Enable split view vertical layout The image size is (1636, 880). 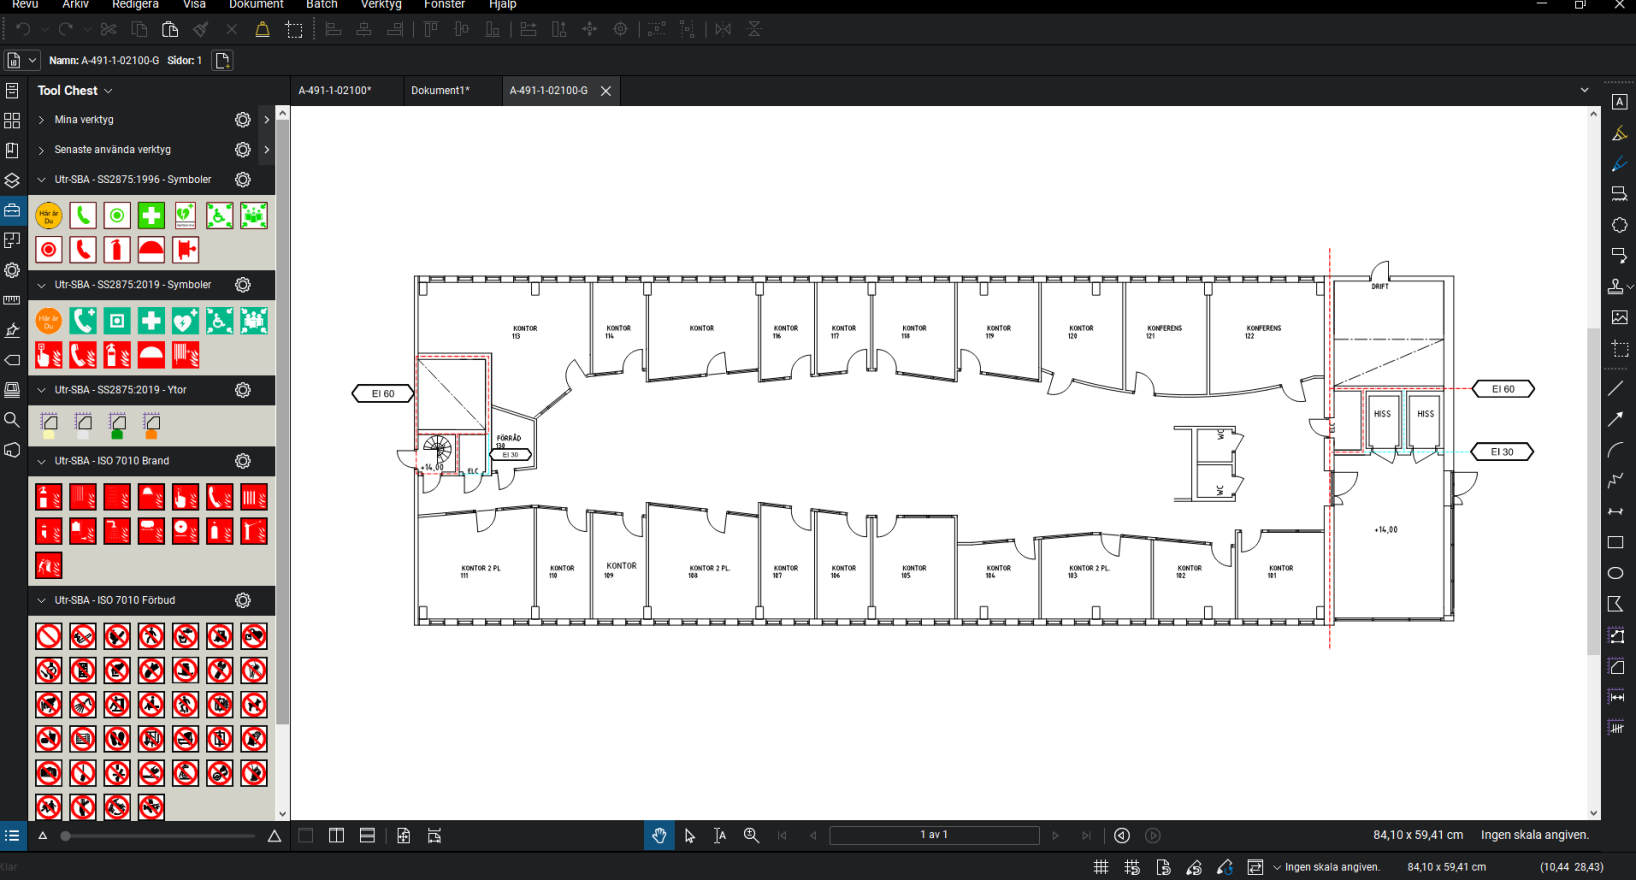[x=337, y=836]
